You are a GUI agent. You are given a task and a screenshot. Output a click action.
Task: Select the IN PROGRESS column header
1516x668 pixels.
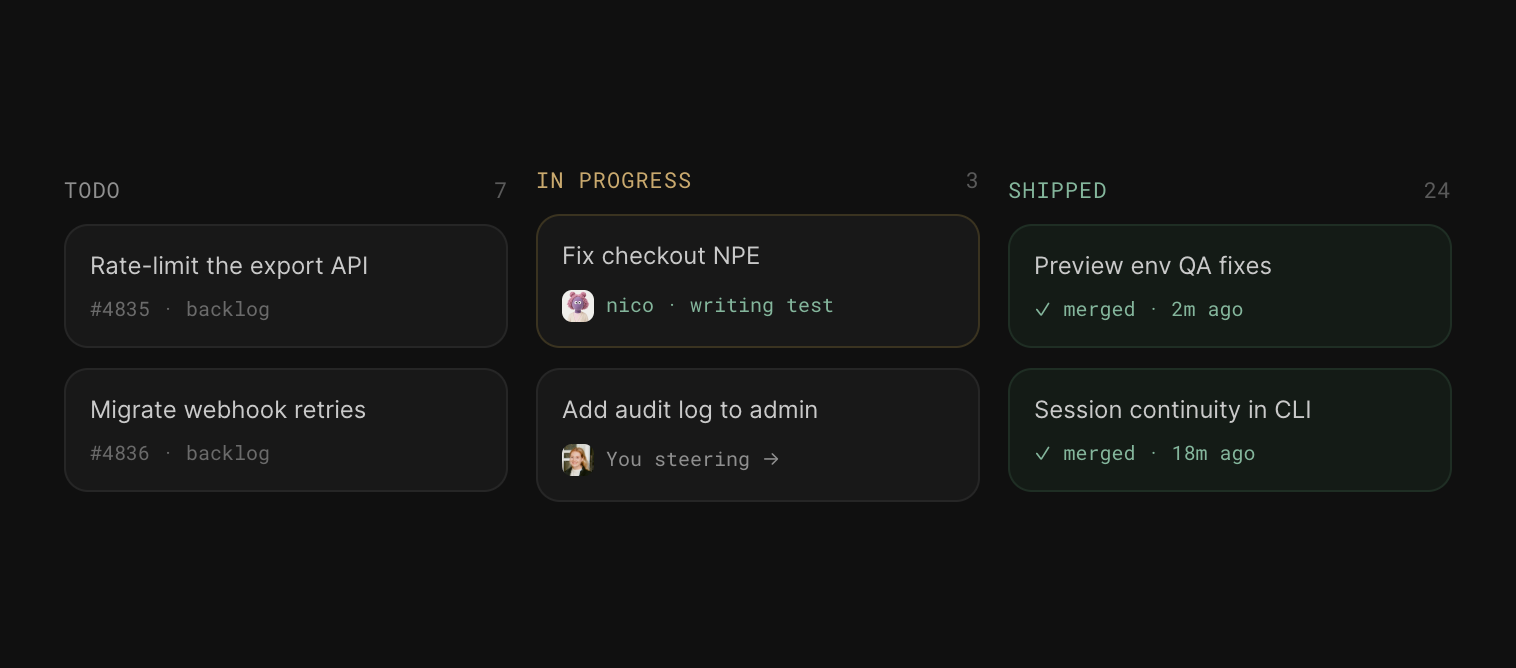point(614,181)
